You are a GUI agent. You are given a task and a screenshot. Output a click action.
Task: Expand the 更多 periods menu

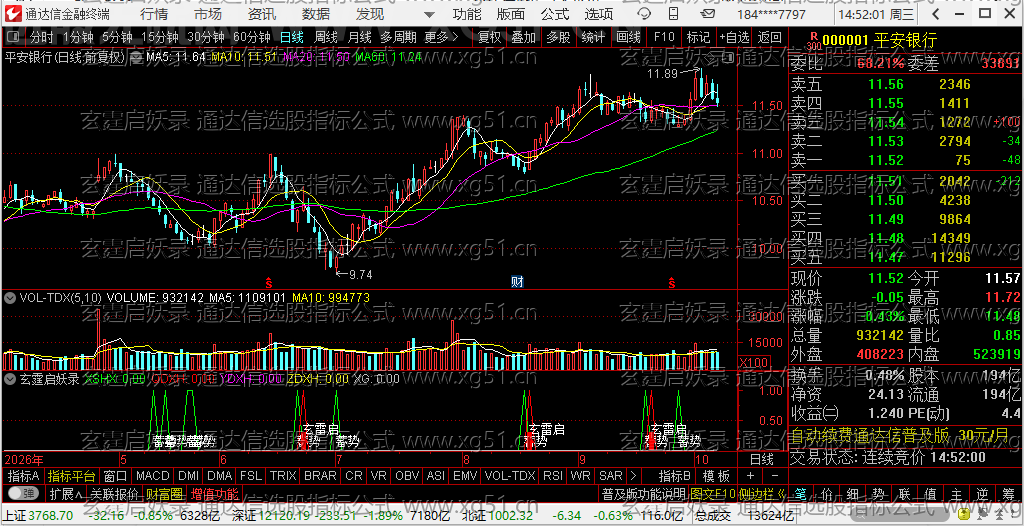click(x=441, y=37)
